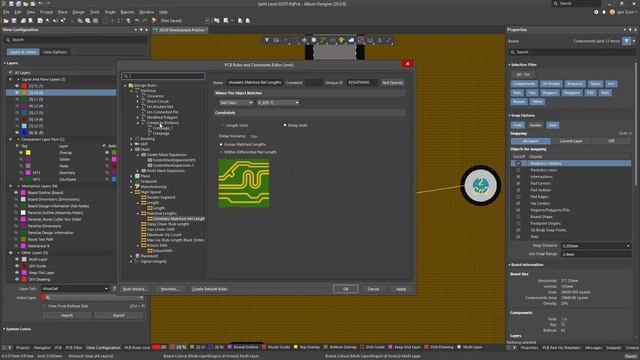Select the Delay Units radio button

pyautogui.click(x=285, y=125)
